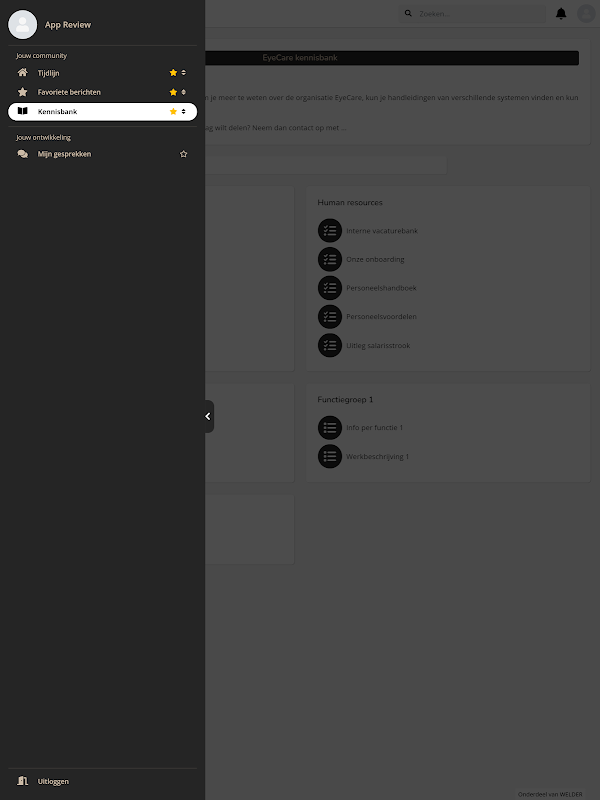Toggle favorite star for Tijdlijn
This screenshot has height=800, width=600.
point(173,72)
